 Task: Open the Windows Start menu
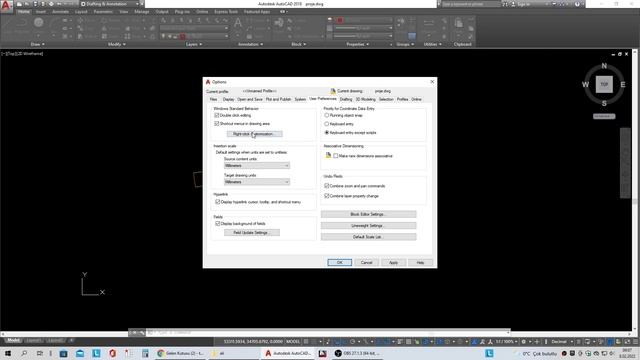(x=8, y=353)
